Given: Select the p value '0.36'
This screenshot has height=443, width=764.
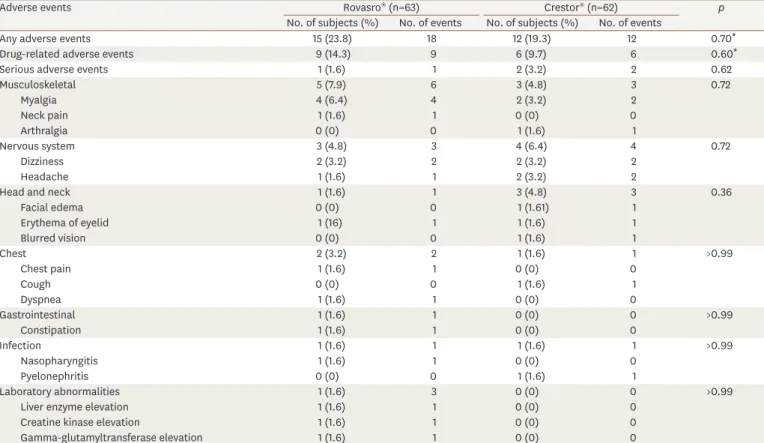Looking at the screenshot, I should click(x=721, y=192).
